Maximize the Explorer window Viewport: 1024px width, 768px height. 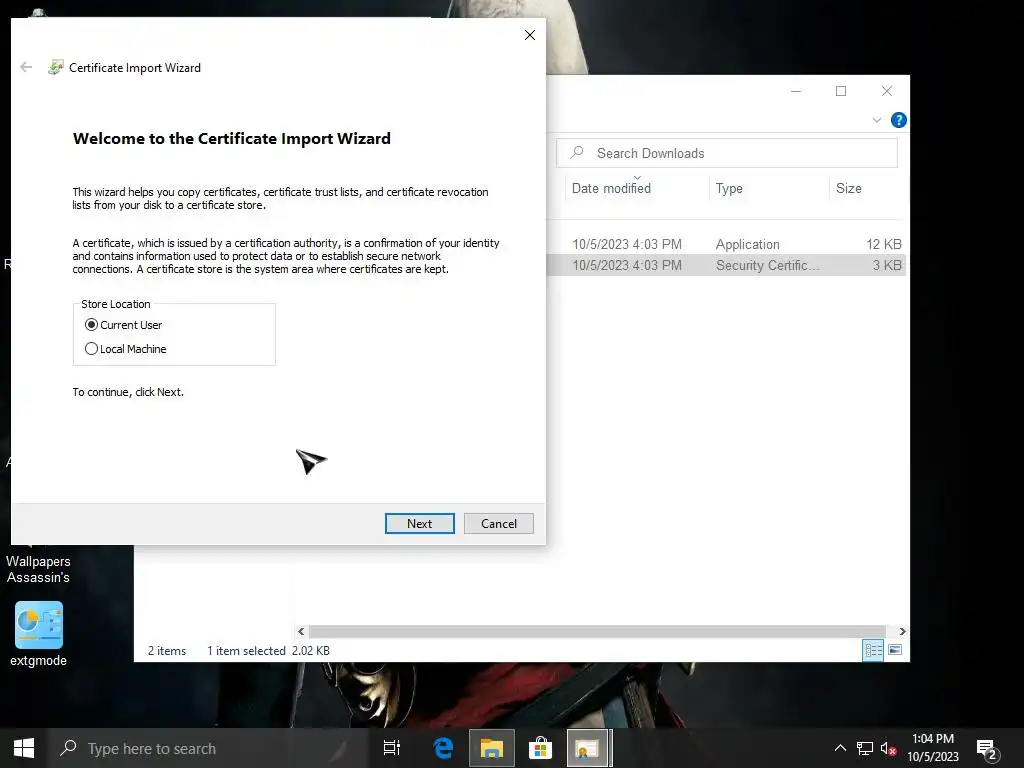(x=841, y=91)
